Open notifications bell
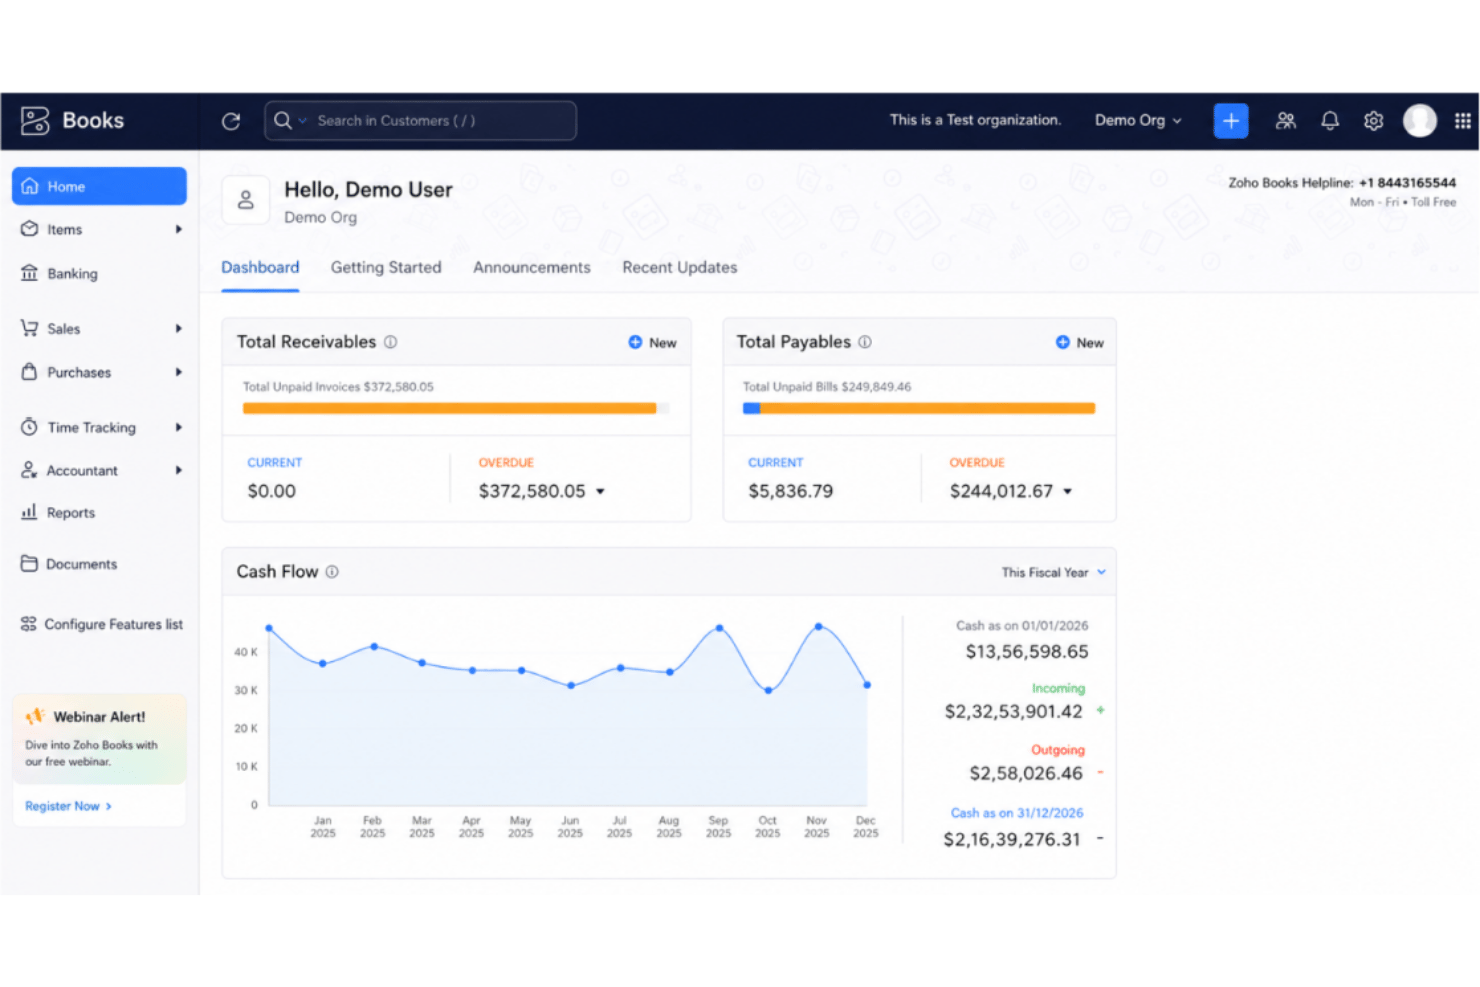The image size is (1480, 987). 1330,121
